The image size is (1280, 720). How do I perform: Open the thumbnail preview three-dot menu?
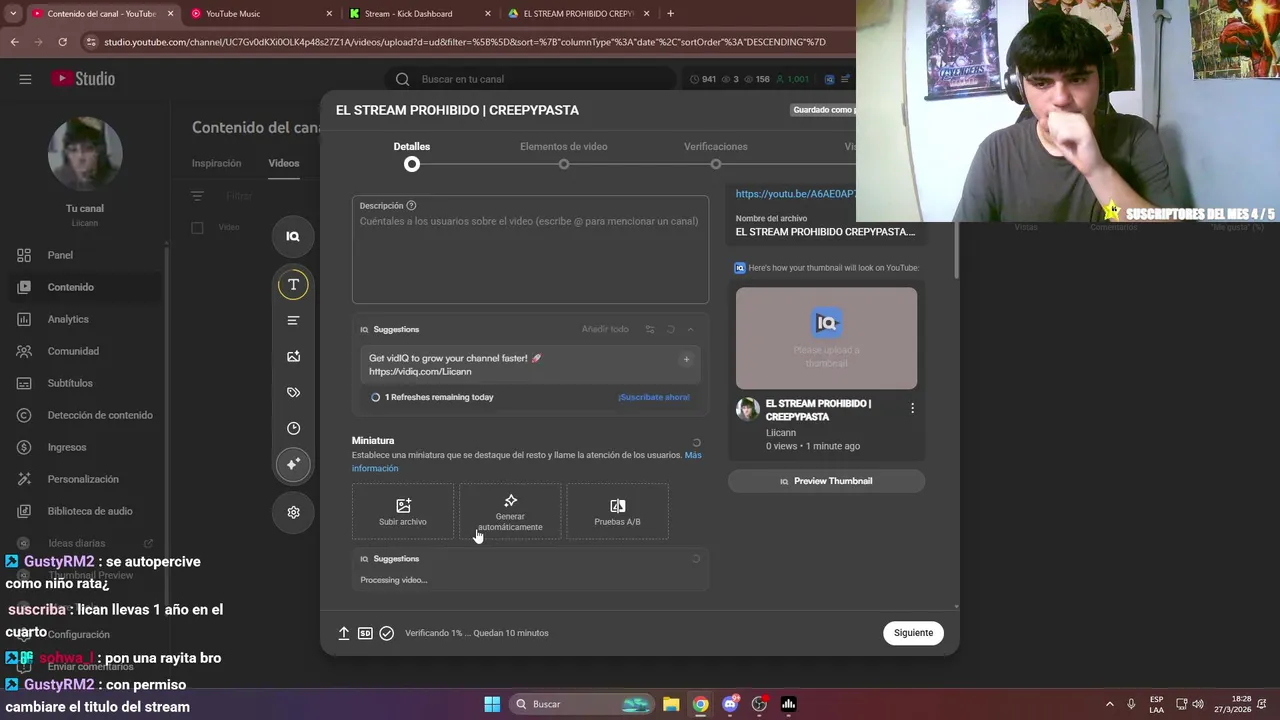tap(912, 408)
